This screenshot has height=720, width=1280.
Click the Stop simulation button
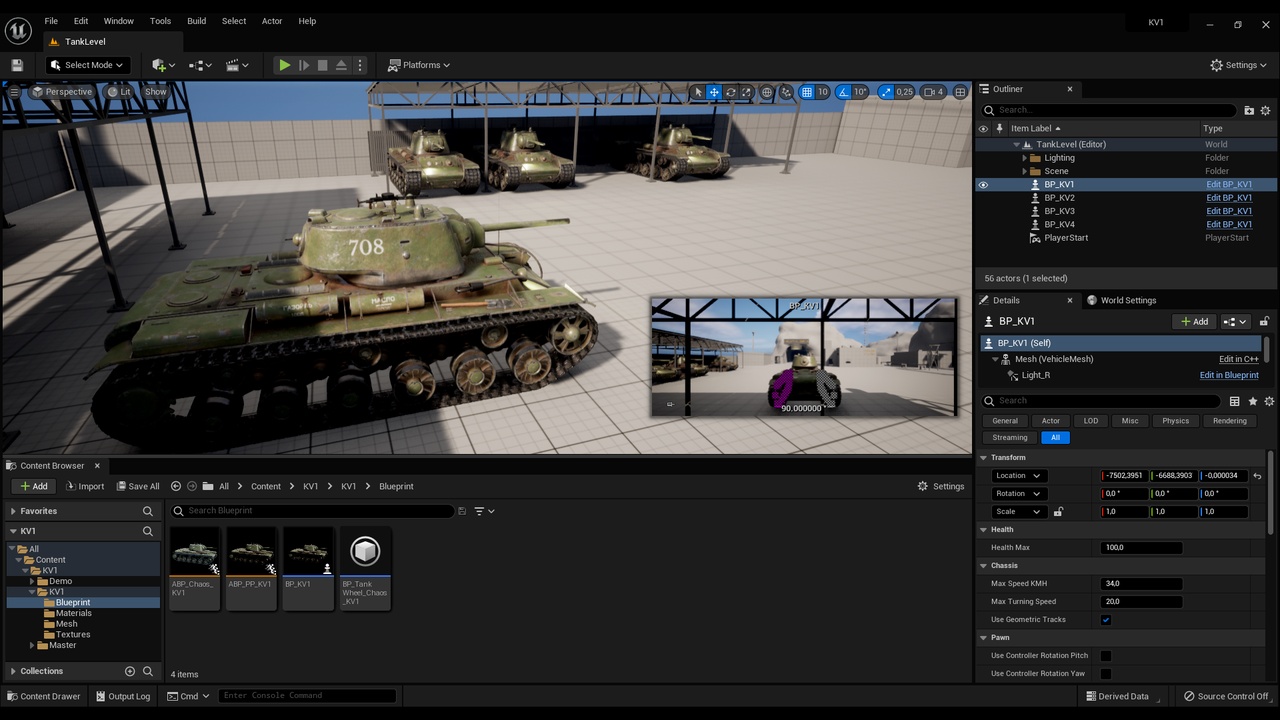tap(322, 65)
